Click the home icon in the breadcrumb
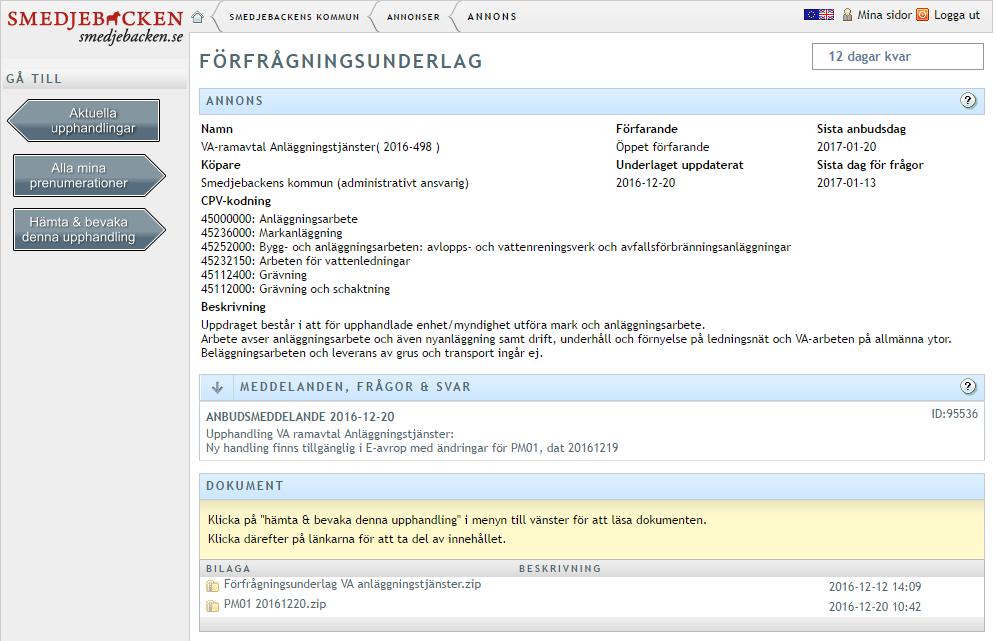 [198, 17]
